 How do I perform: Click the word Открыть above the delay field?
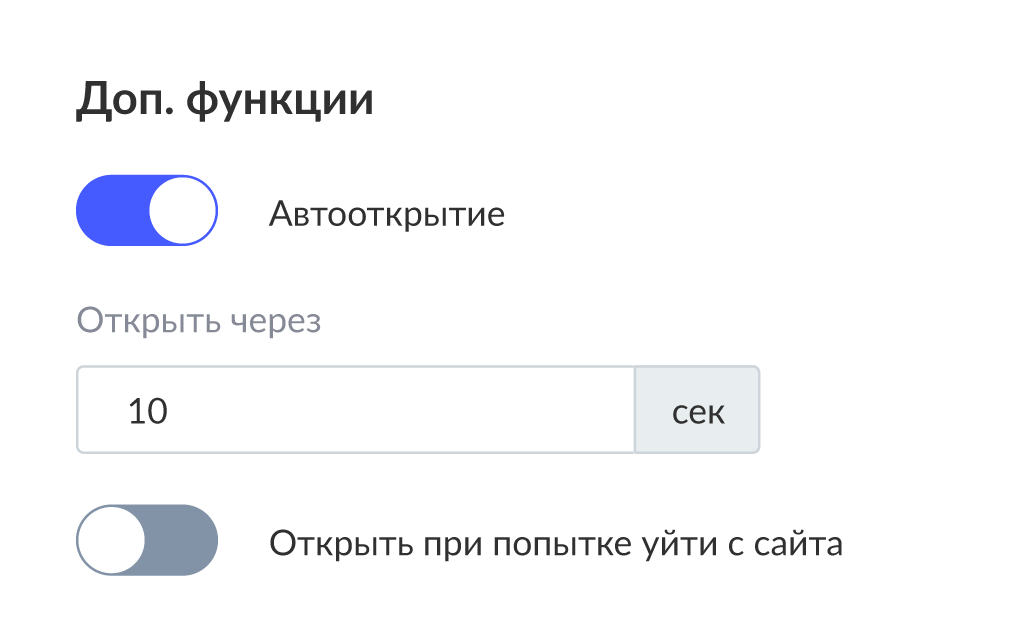point(148,322)
